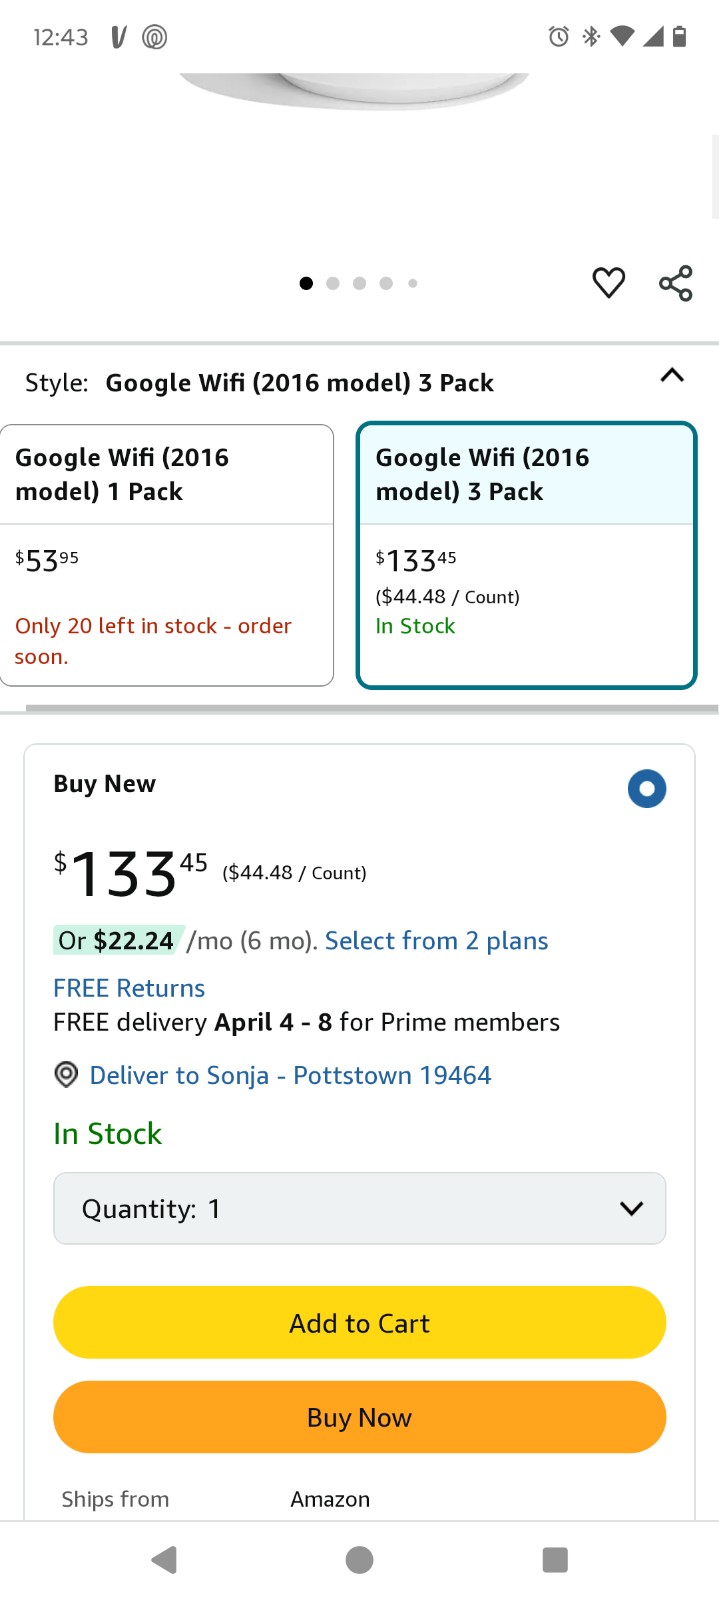Collapse the Style section chevron
The width and height of the screenshot is (719, 1600).
(672, 376)
